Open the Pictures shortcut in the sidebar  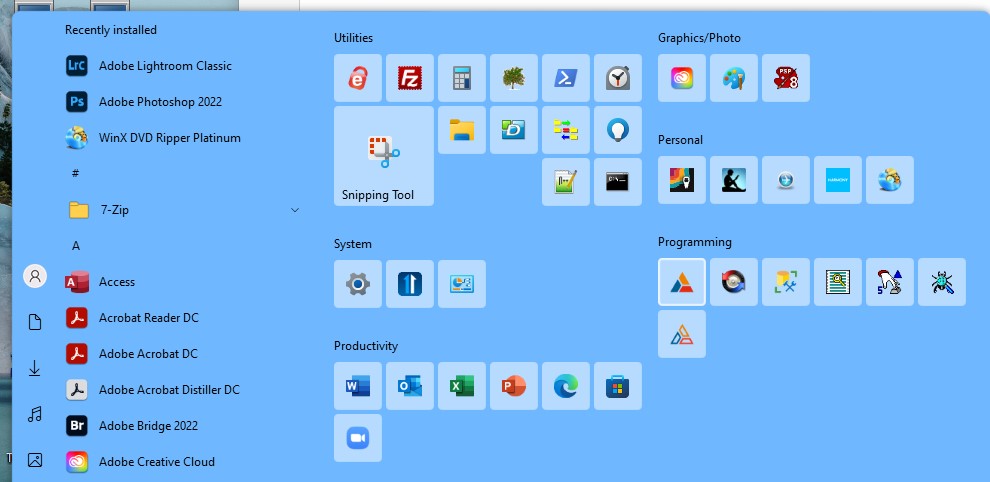(x=35, y=461)
